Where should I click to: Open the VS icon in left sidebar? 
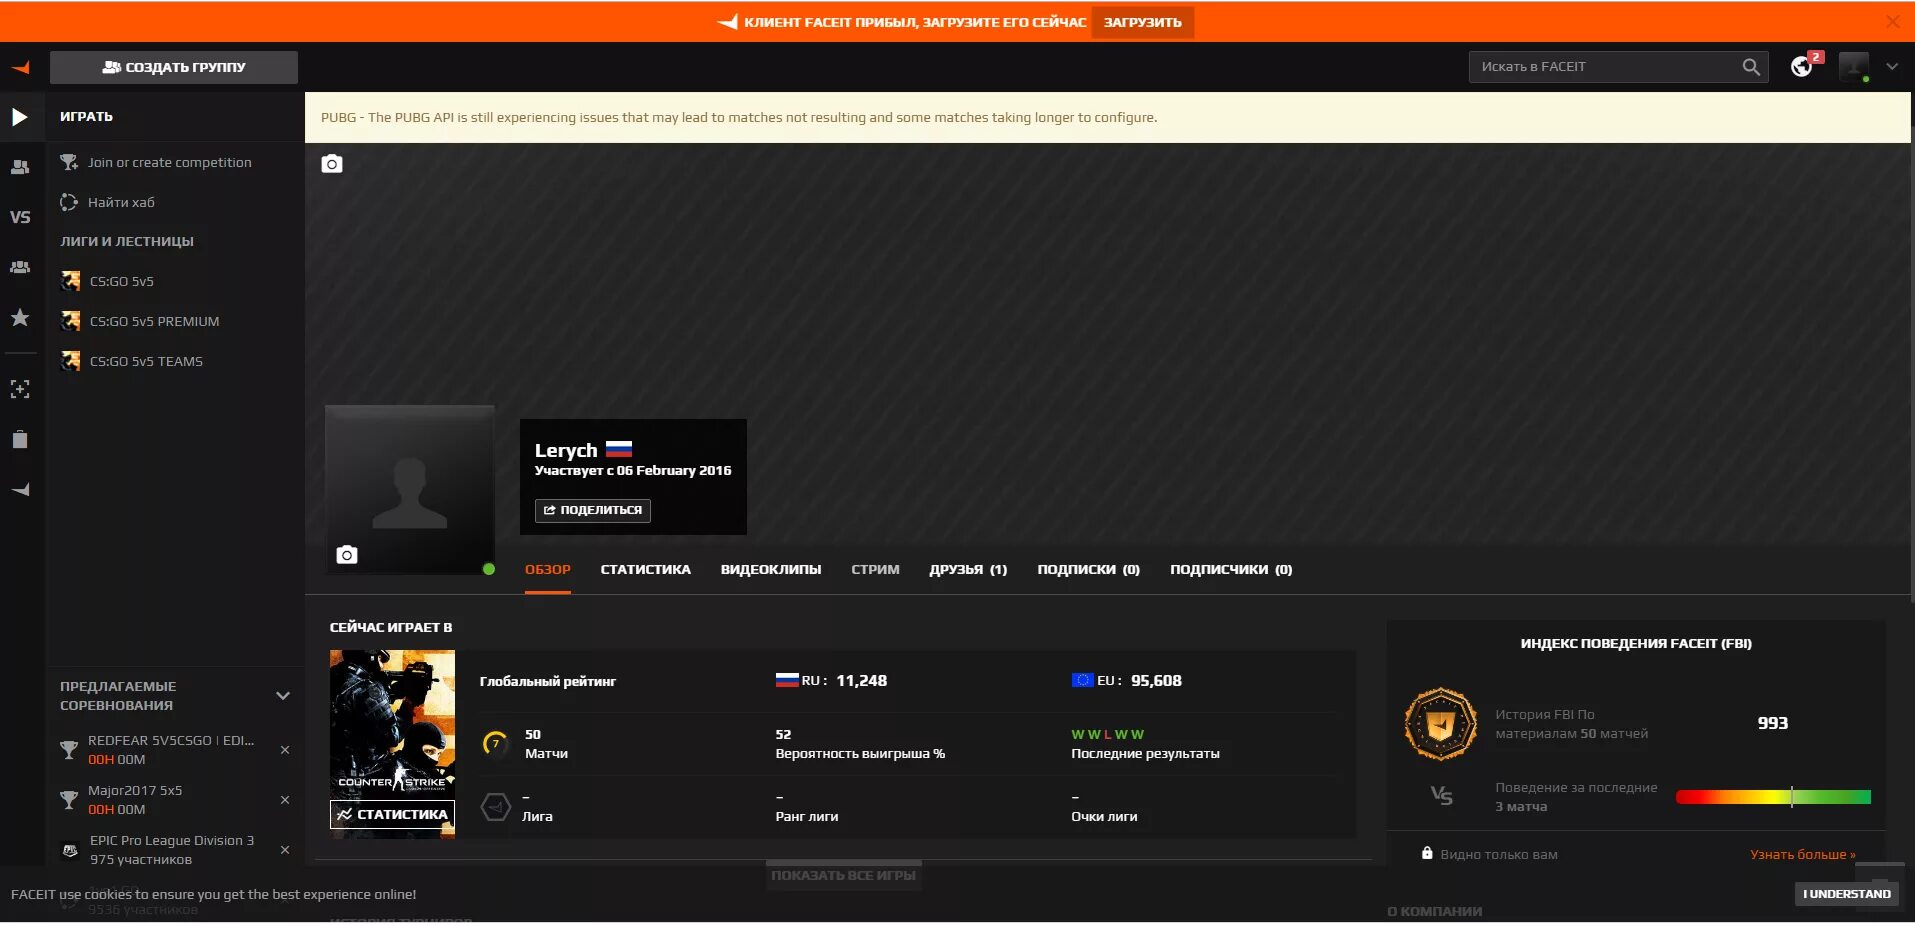(x=20, y=217)
